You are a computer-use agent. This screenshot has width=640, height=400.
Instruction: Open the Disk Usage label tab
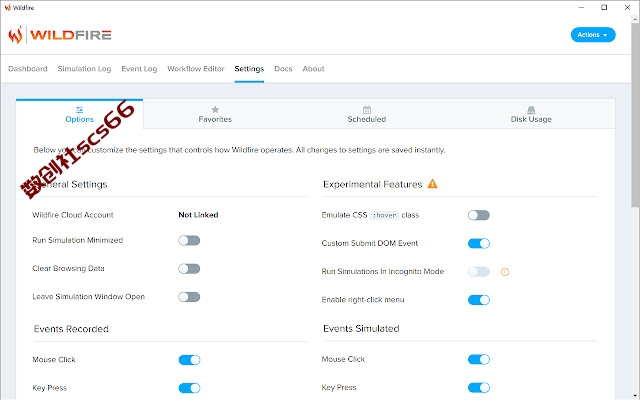click(531, 119)
